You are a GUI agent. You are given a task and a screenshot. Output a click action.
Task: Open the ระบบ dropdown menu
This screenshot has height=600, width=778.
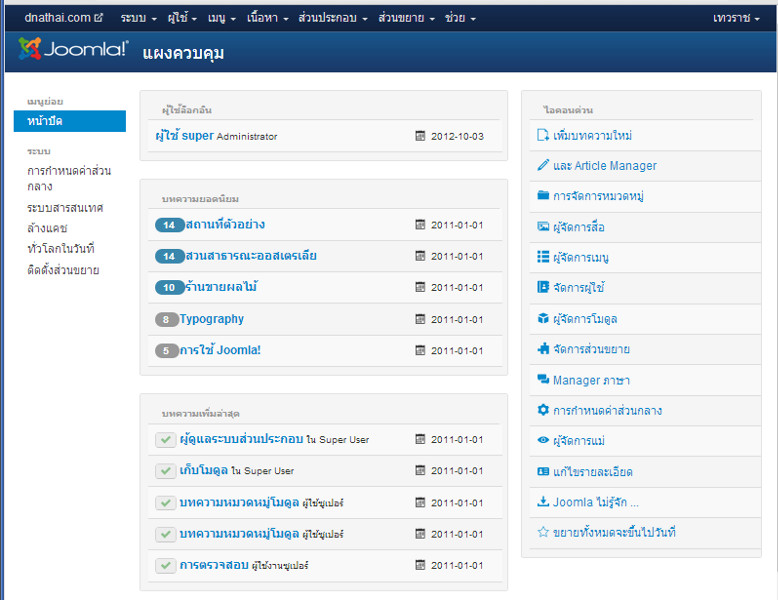[138, 18]
